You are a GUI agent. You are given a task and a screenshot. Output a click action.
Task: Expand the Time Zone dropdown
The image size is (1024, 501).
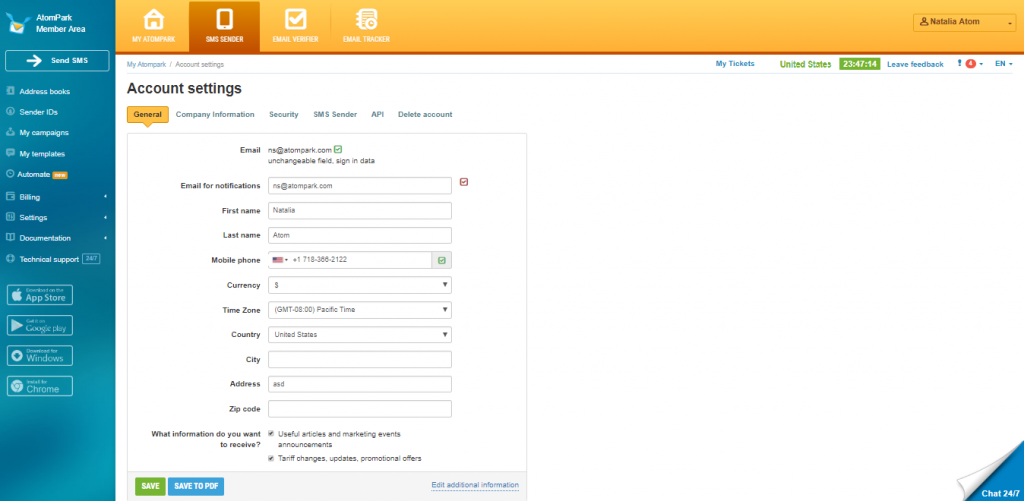(360, 310)
